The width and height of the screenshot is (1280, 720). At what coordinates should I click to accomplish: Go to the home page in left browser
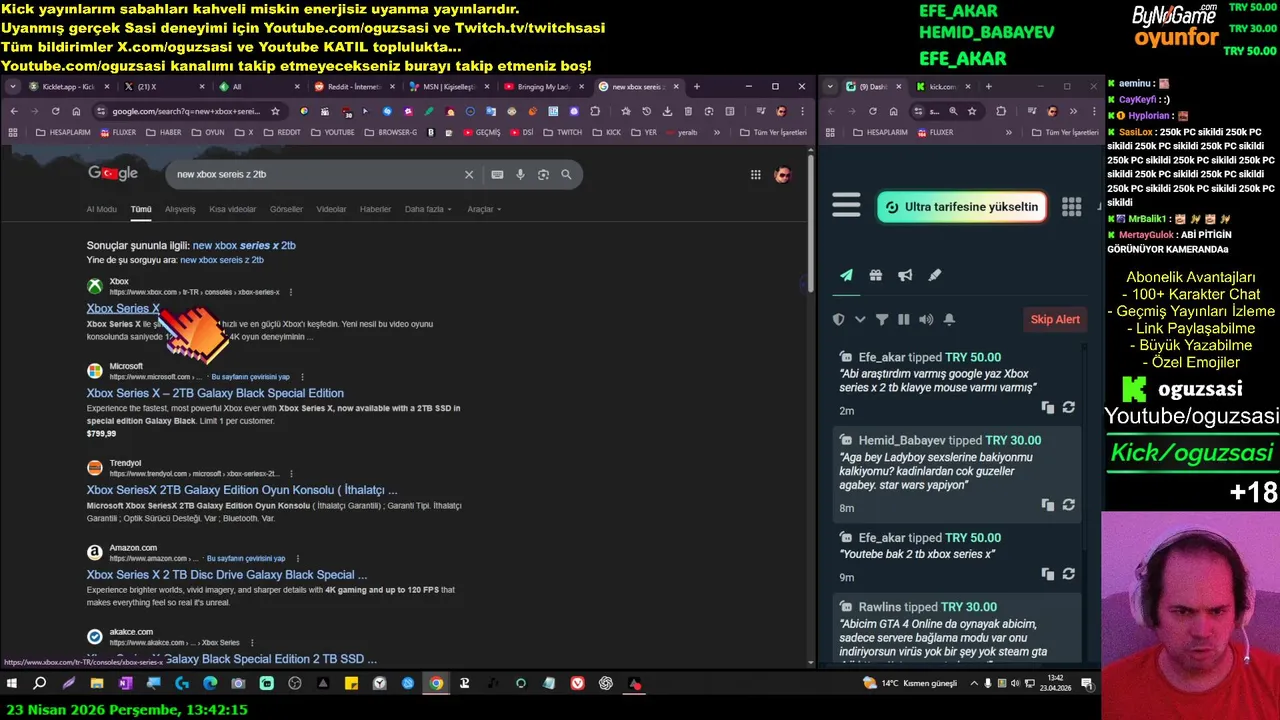(76, 111)
